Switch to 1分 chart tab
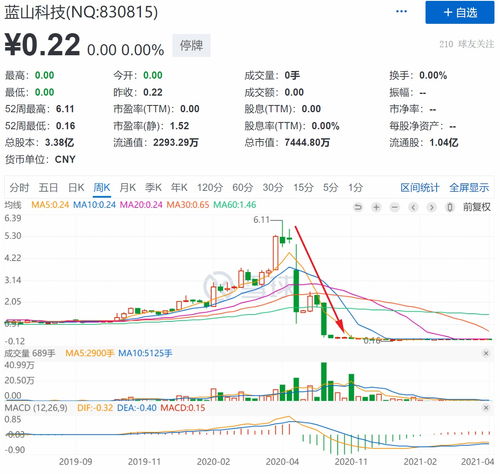The image size is (500, 474). [x=355, y=188]
